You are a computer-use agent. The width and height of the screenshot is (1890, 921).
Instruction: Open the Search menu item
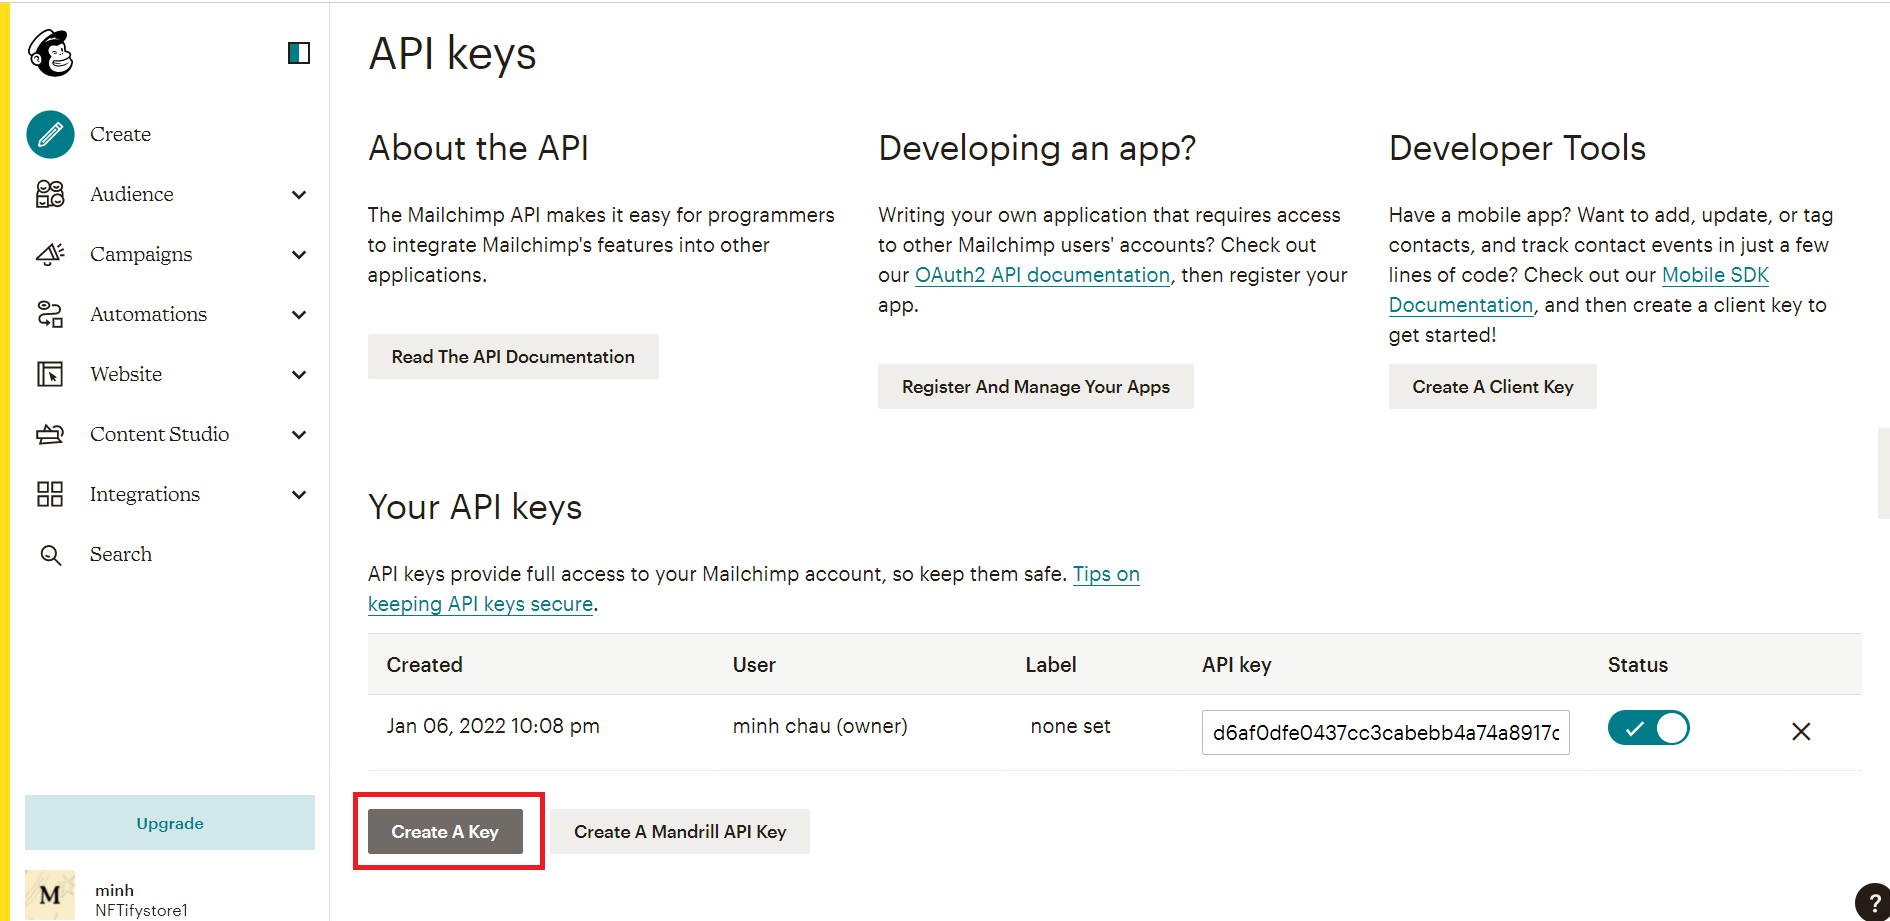tap(121, 554)
